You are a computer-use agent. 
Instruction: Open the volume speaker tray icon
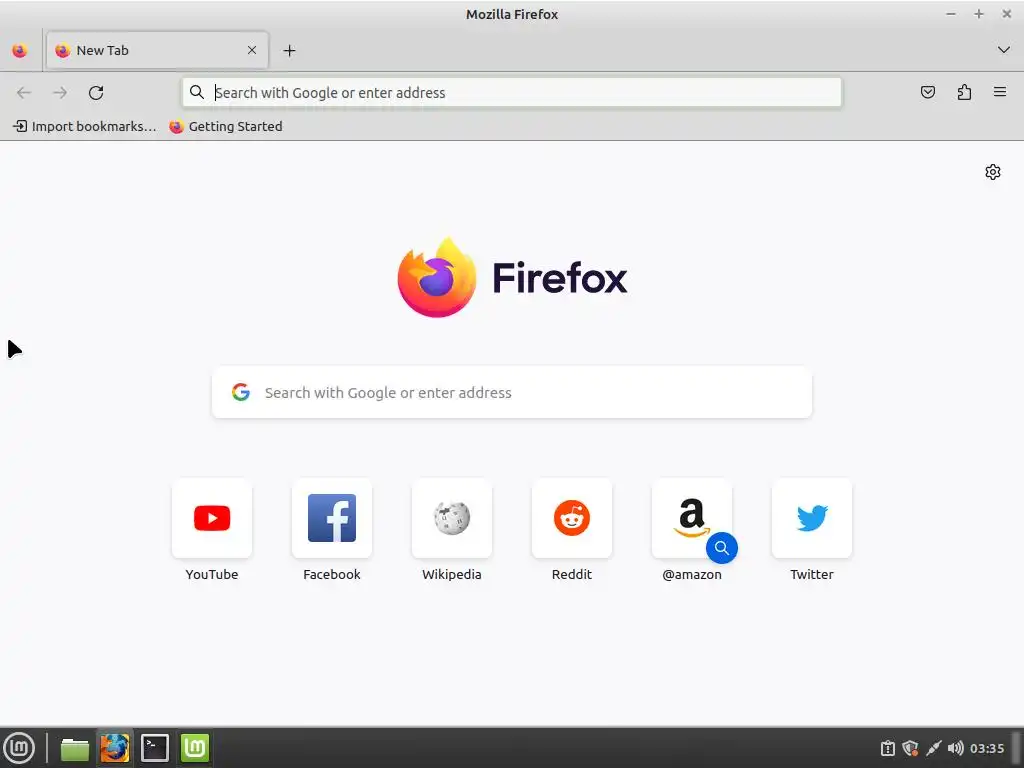click(x=955, y=748)
